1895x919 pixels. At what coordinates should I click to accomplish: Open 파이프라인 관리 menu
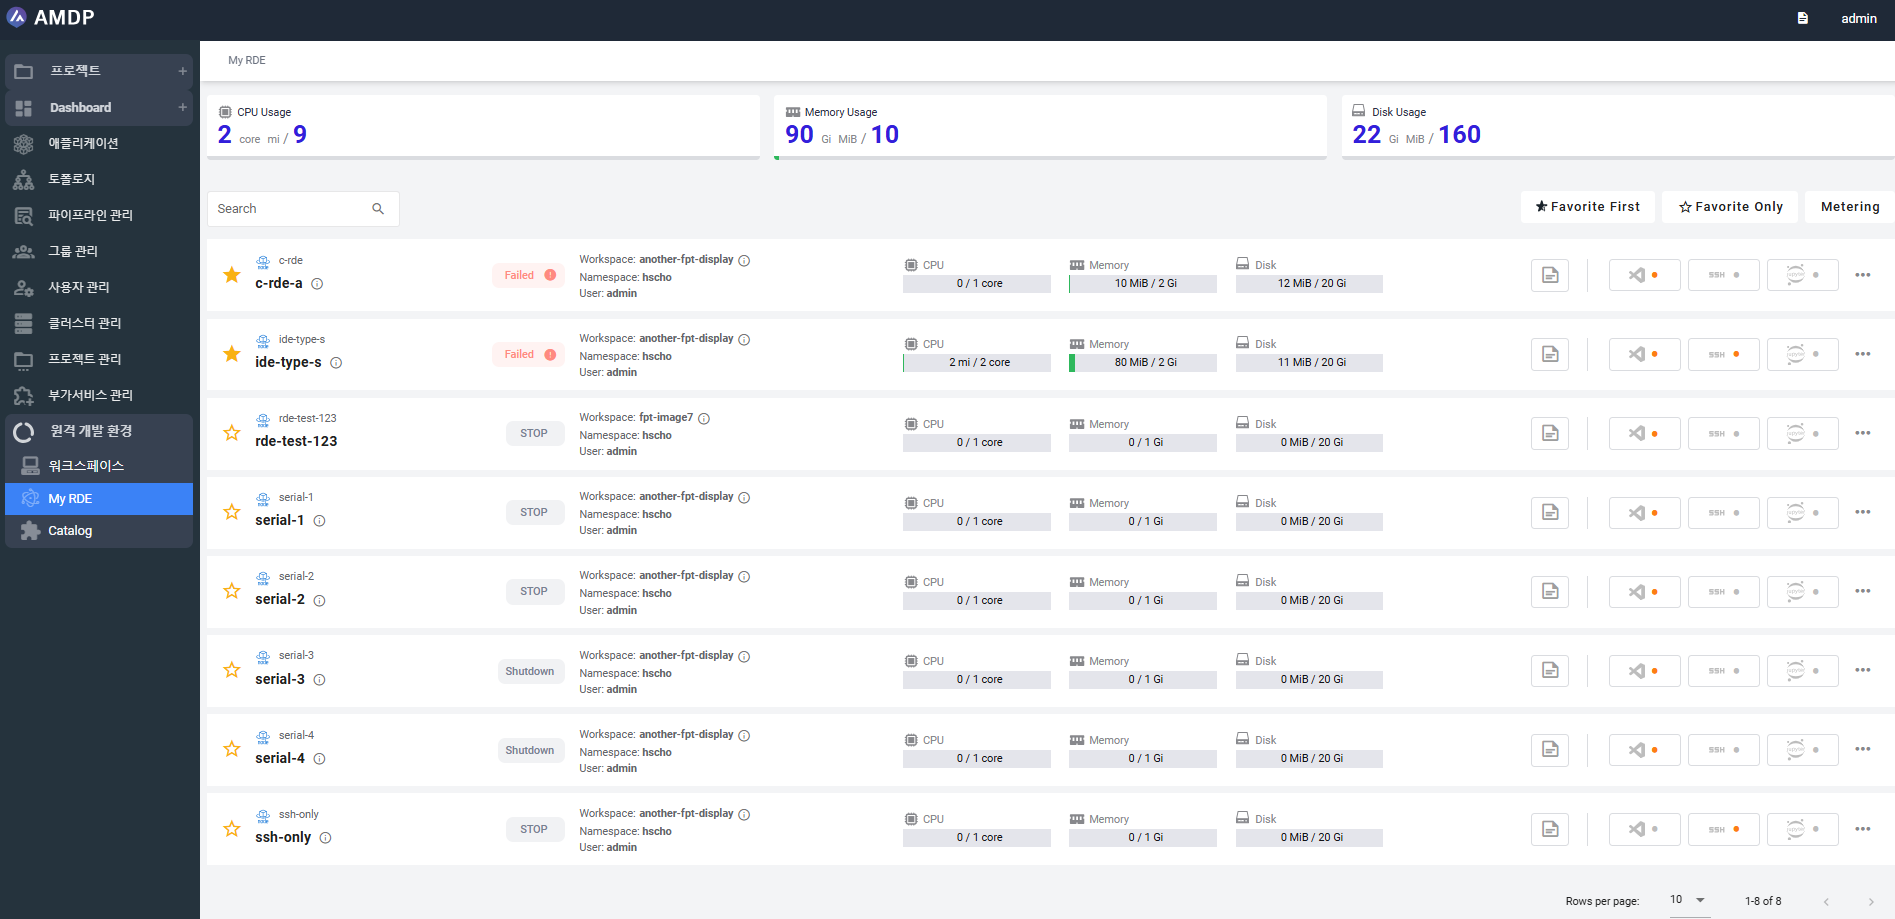click(99, 215)
